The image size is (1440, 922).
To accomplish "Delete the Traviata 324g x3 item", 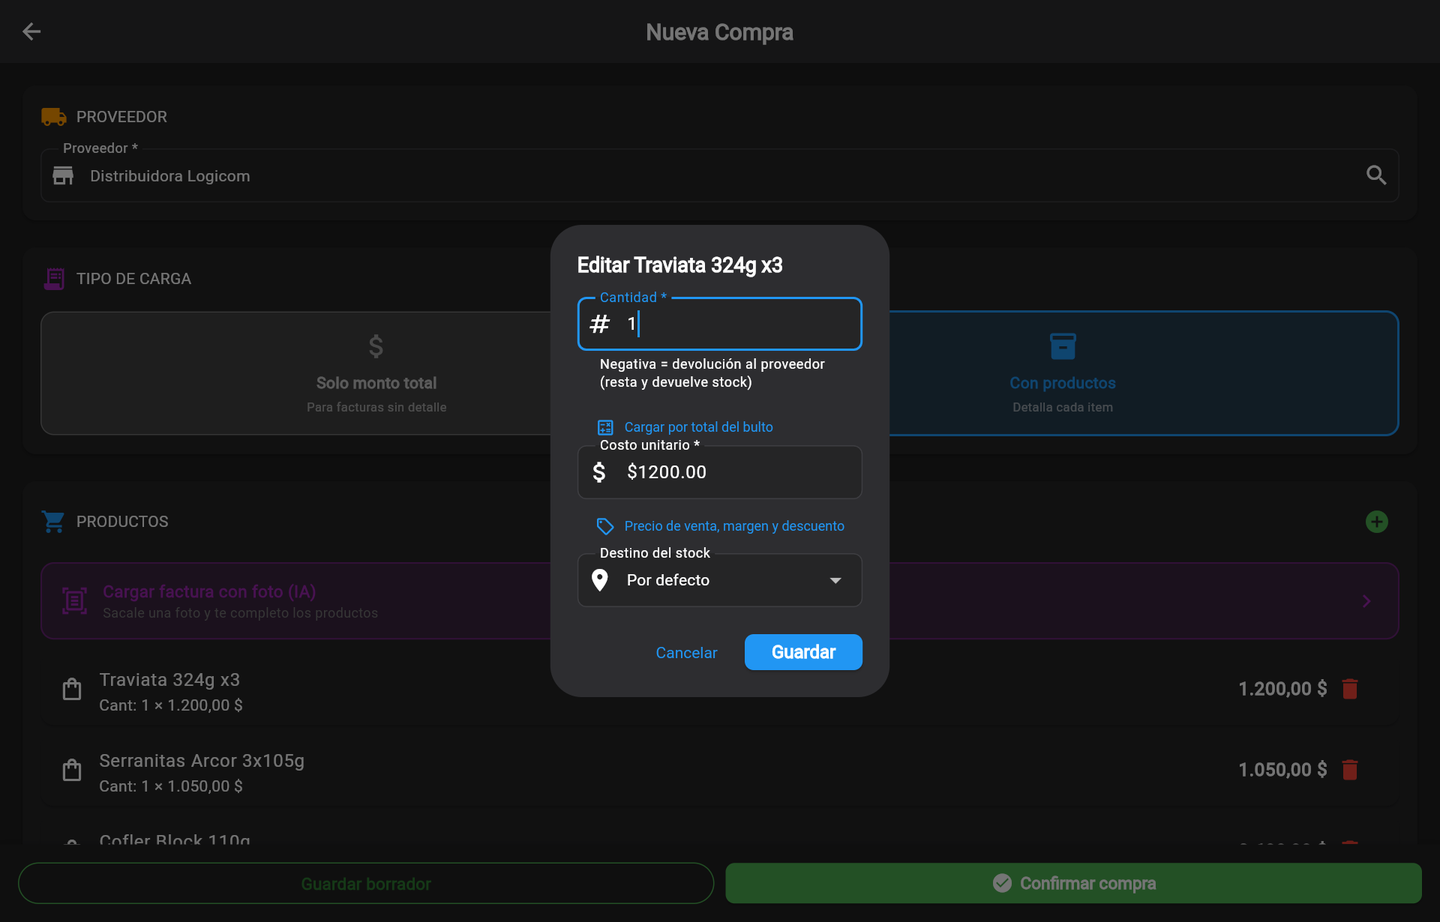I will click(1350, 689).
